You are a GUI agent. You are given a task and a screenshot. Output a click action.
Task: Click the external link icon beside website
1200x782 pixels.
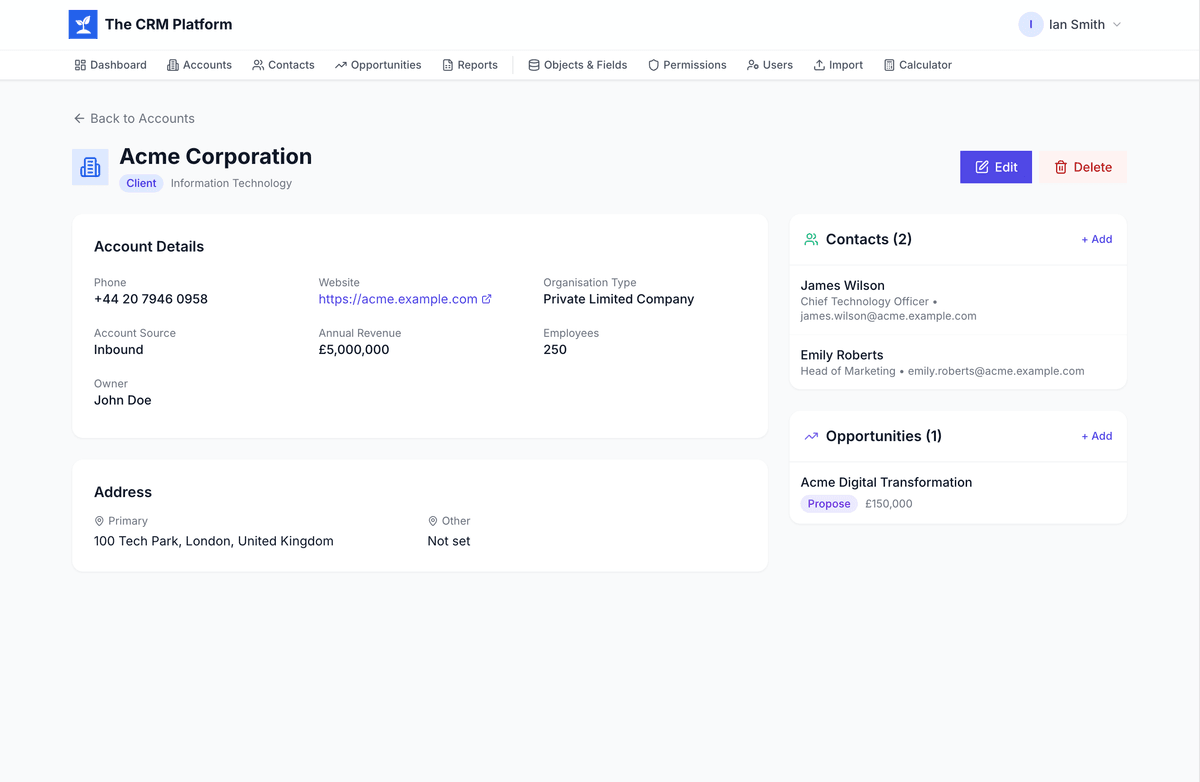[487, 299]
